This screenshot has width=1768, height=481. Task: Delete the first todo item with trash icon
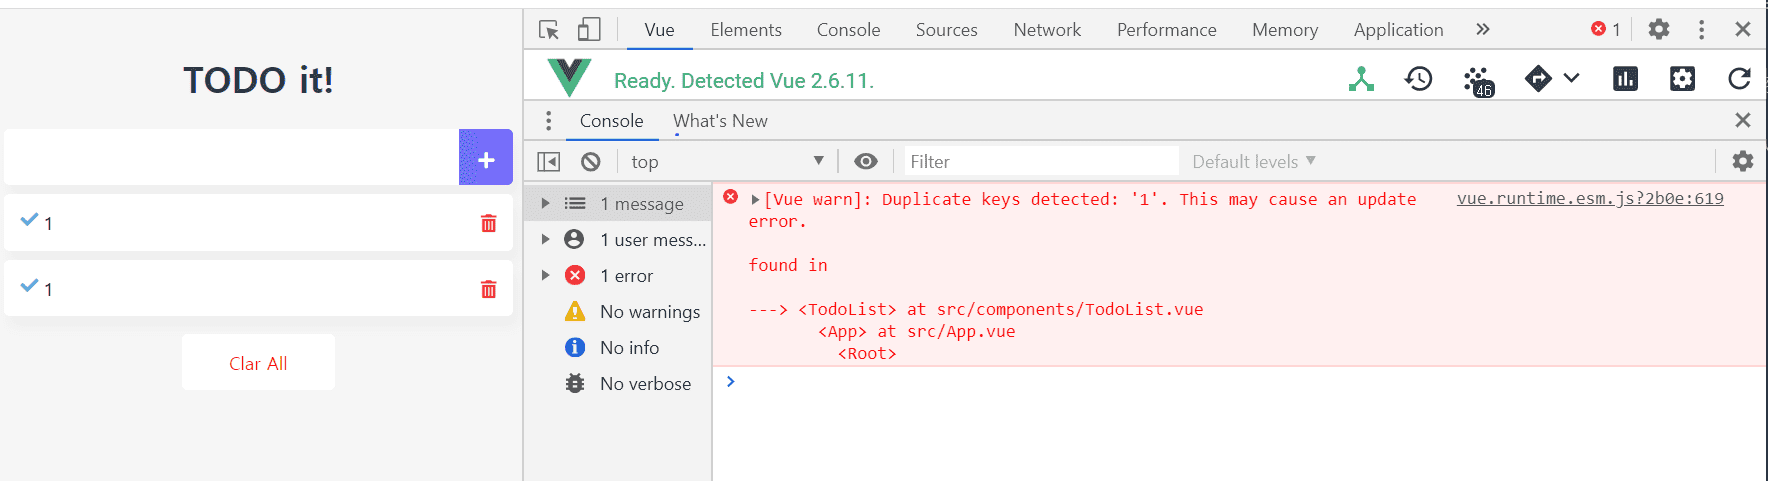tap(489, 223)
